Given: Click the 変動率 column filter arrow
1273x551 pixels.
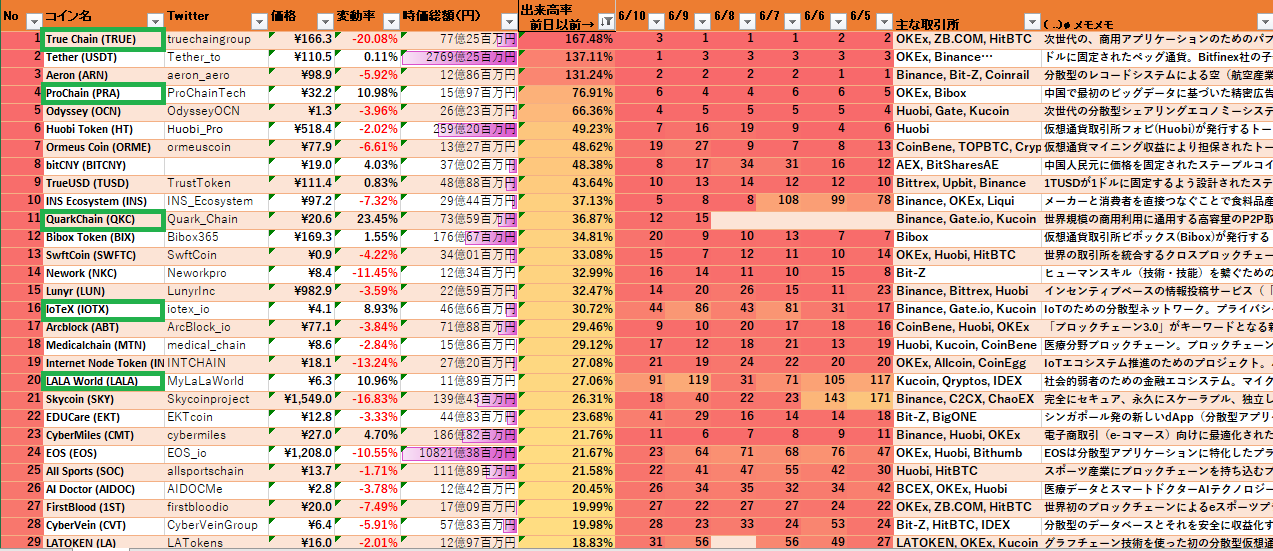Looking at the screenshot, I should tap(391, 20).
